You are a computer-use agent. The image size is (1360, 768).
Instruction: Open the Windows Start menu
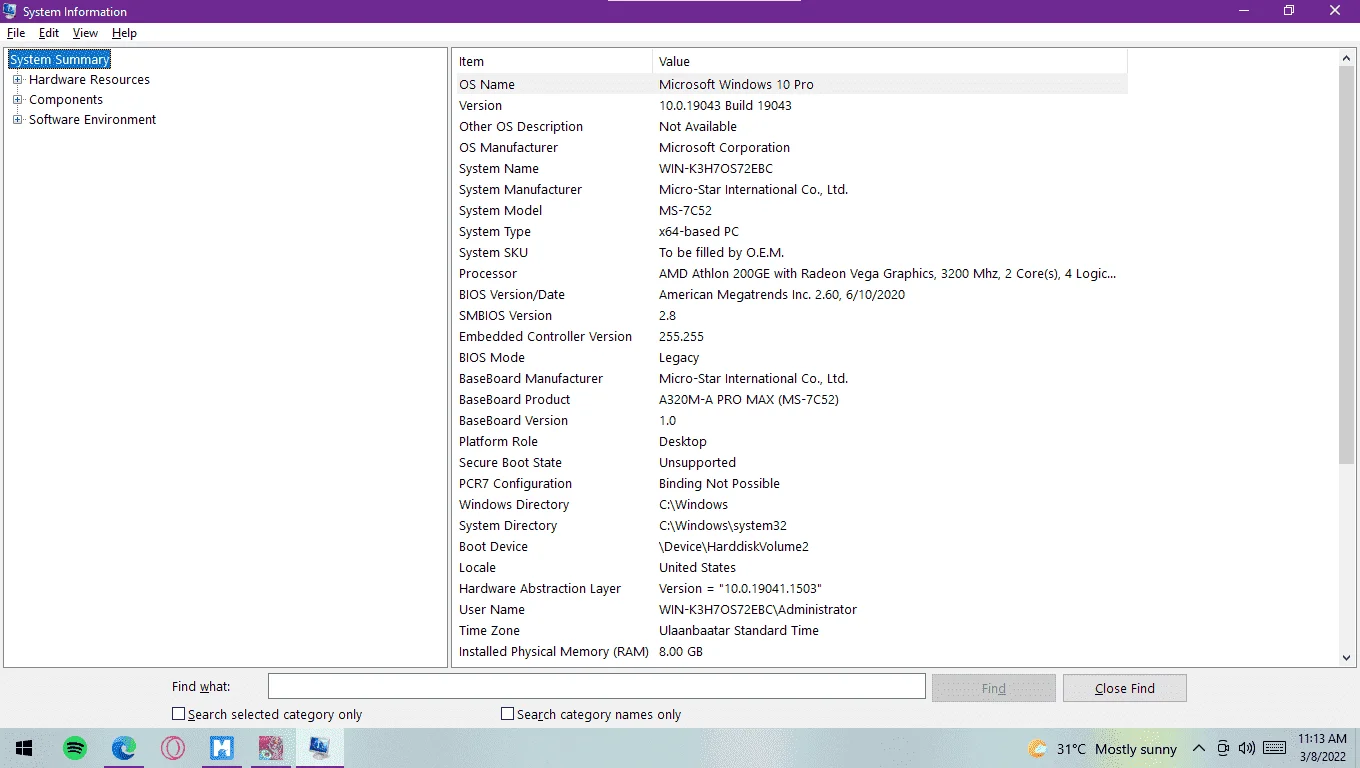(23, 748)
